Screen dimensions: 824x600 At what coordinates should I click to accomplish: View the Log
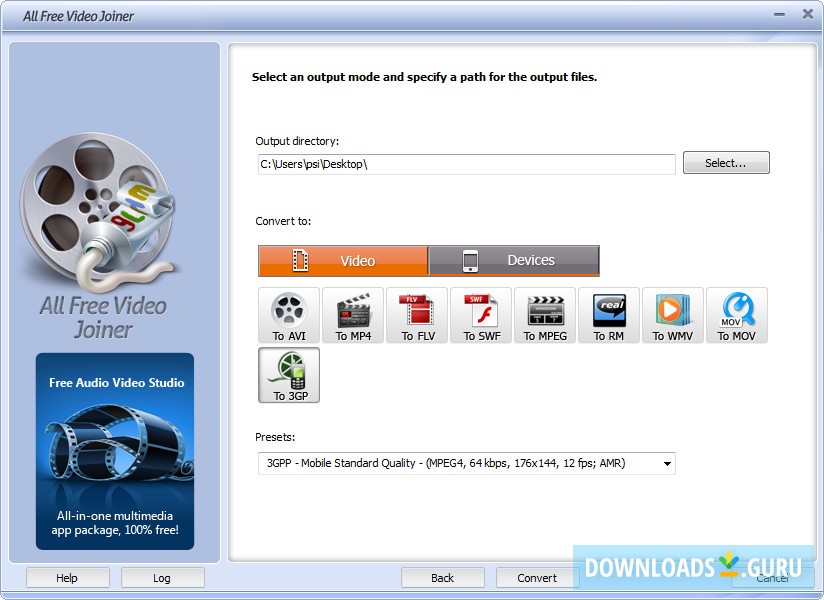click(x=162, y=577)
